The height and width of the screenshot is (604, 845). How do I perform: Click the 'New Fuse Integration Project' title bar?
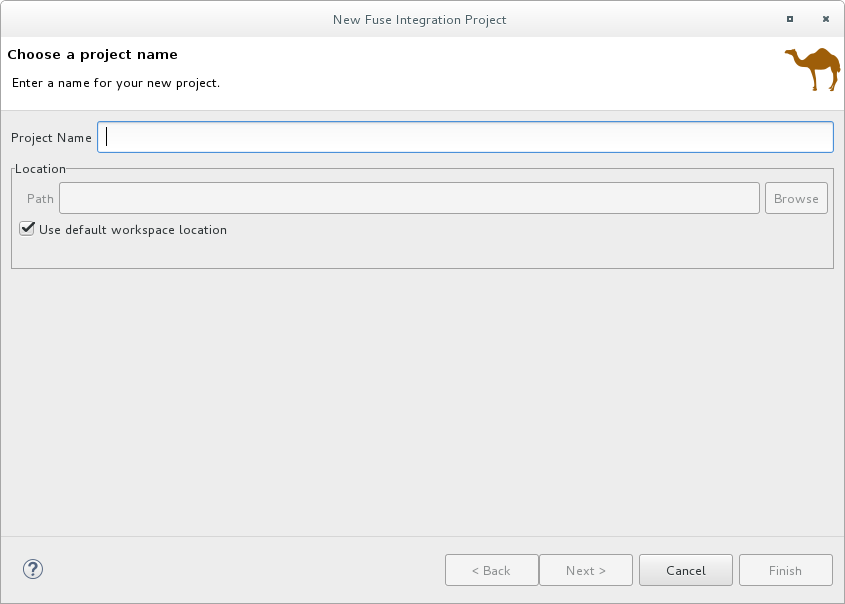419,19
